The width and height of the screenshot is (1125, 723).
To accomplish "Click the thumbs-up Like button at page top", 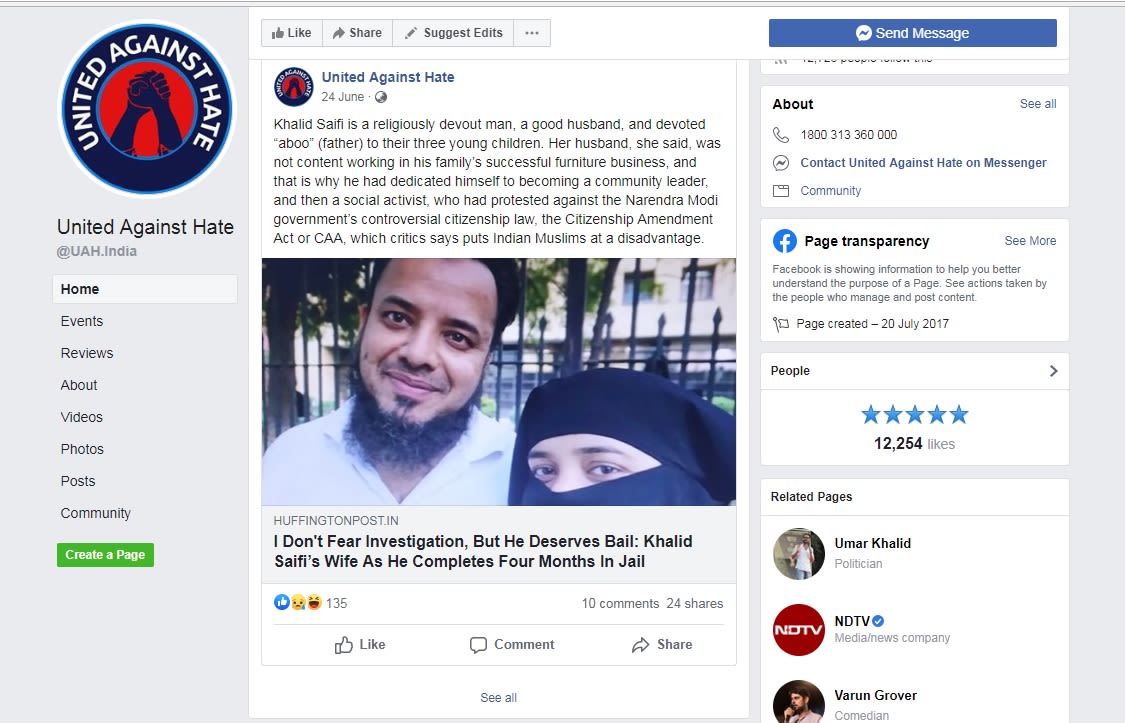I will point(291,33).
